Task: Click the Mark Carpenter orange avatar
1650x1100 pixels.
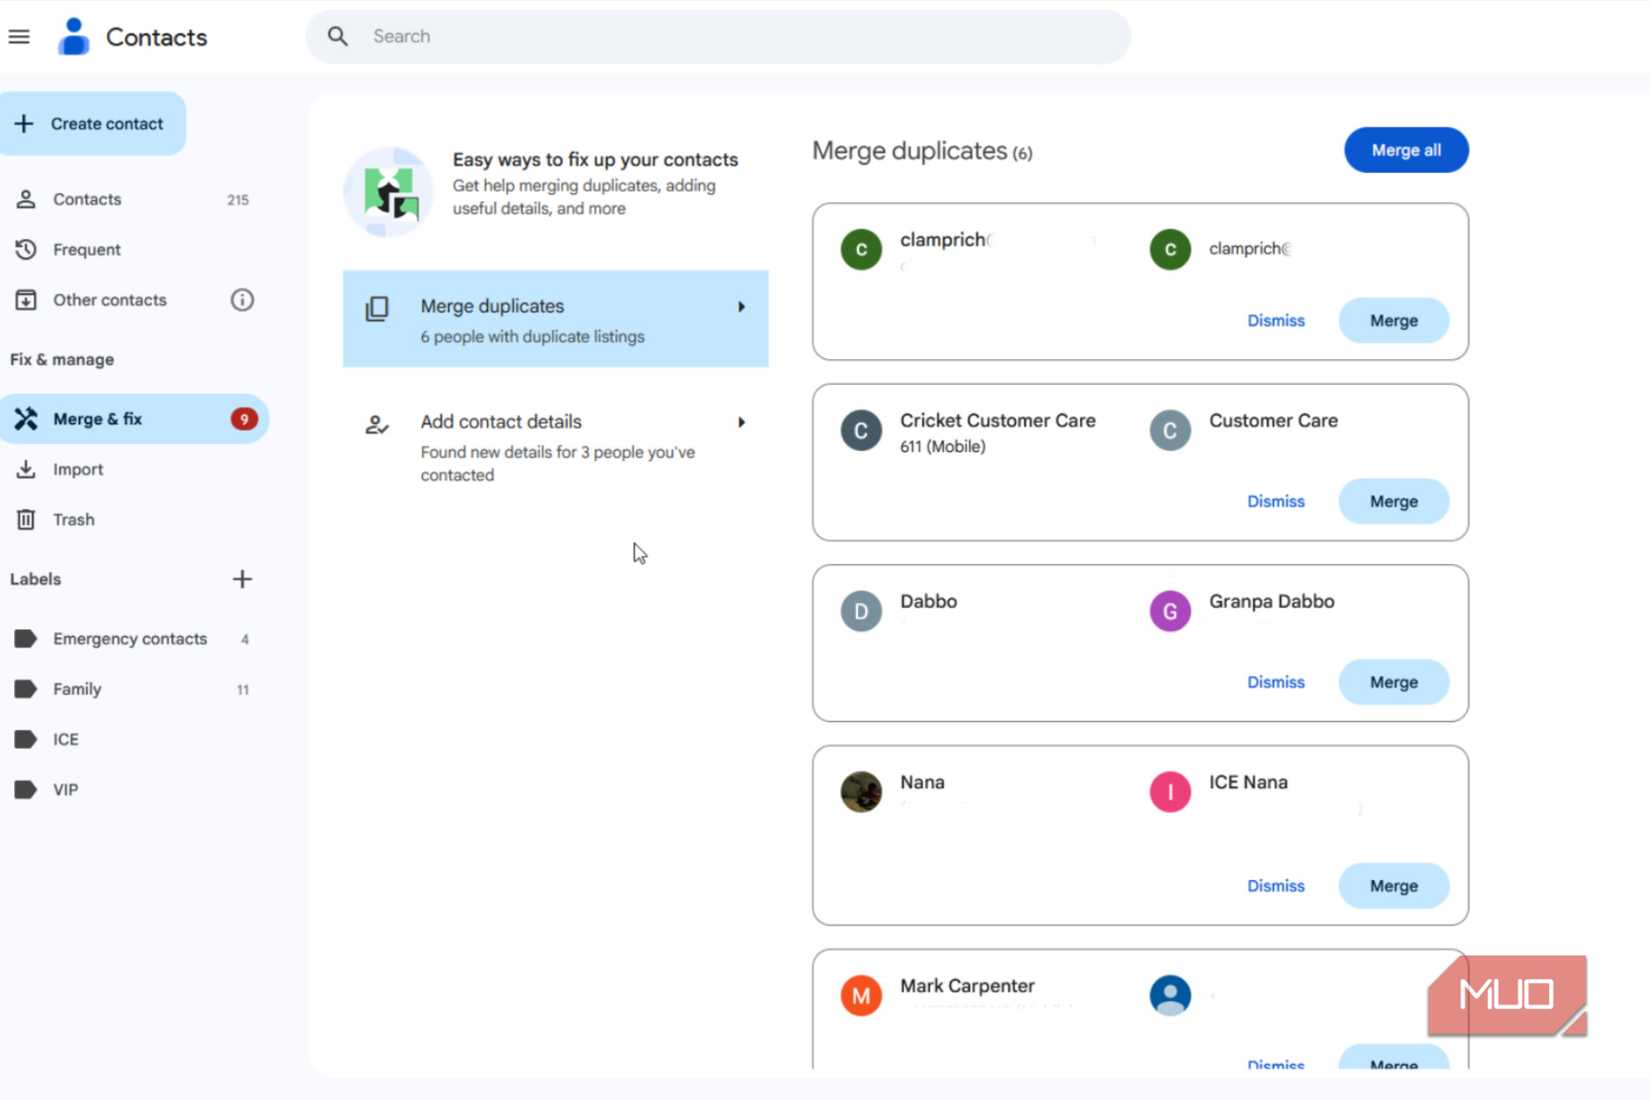Action: pyautogui.click(x=861, y=996)
